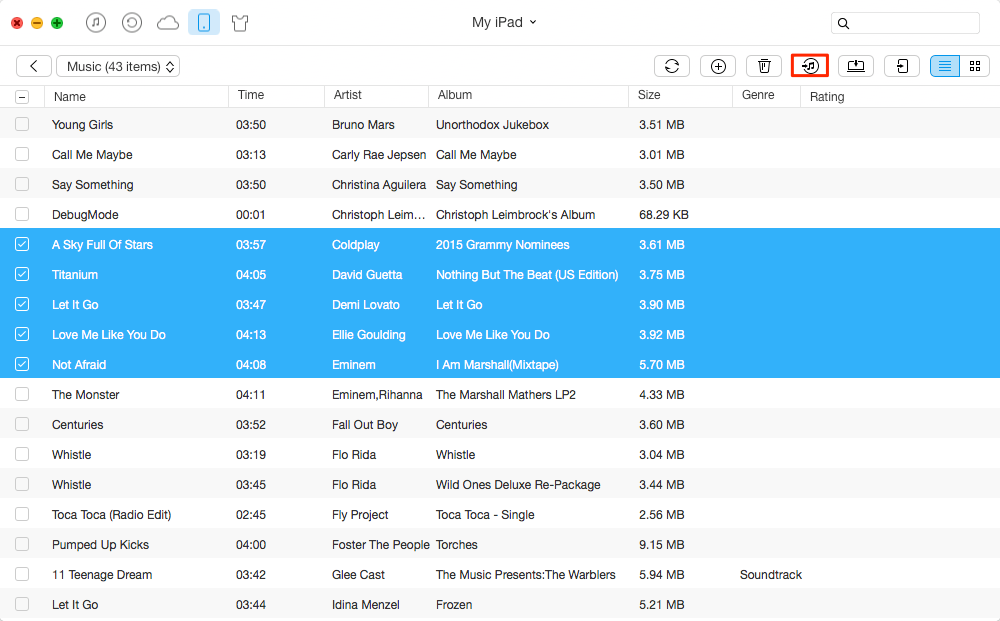Sort by the Genre column header
The image size is (1000, 621).
[758, 95]
